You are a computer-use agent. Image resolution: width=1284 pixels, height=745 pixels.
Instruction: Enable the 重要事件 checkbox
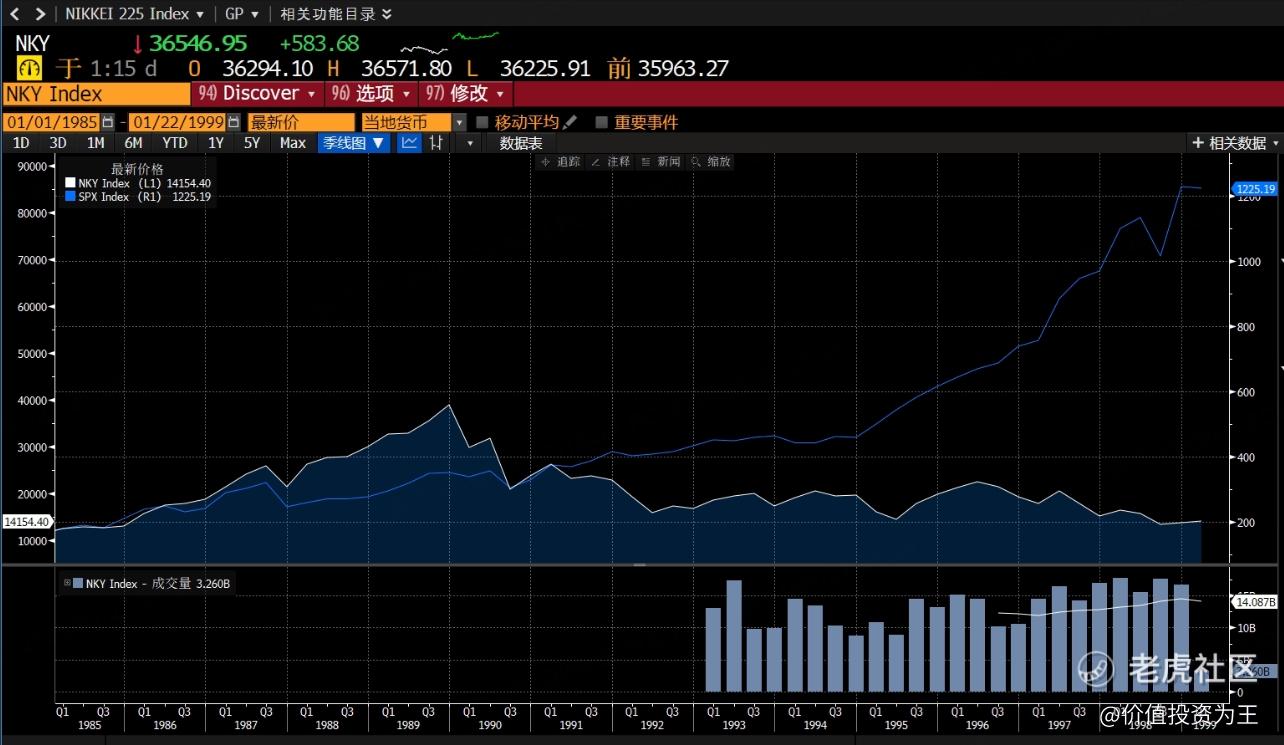tap(601, 122)
